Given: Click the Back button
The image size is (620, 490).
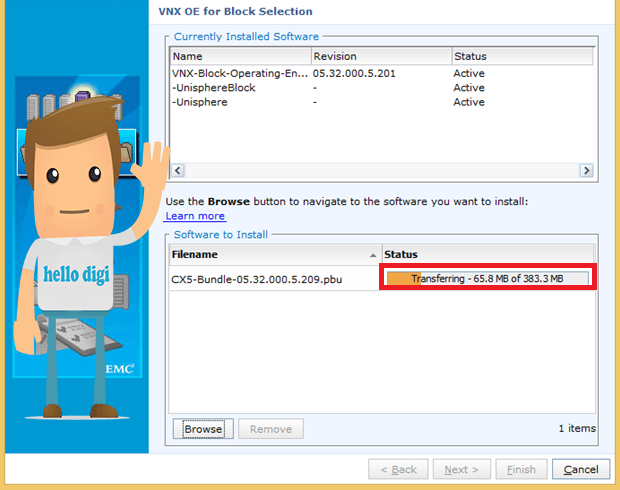Looking at the screenshot, I should point(398,469).
